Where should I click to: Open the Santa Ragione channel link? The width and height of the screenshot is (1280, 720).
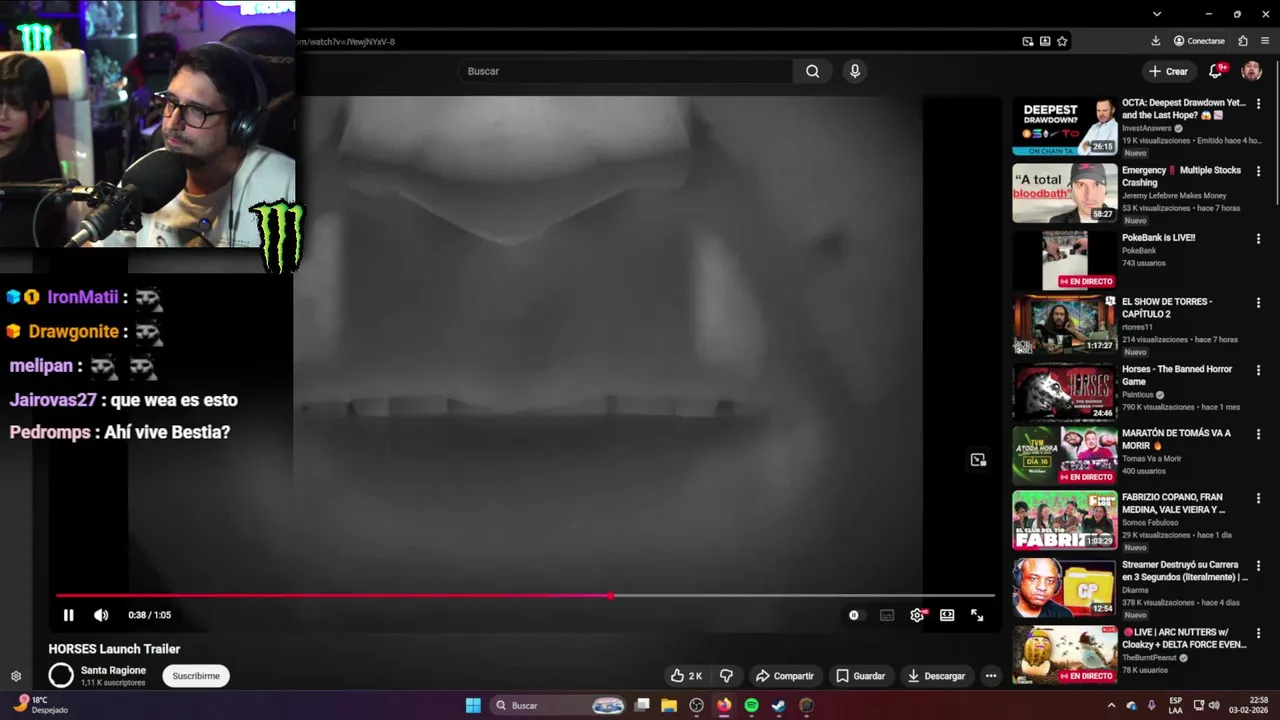[x=113, y=670]
